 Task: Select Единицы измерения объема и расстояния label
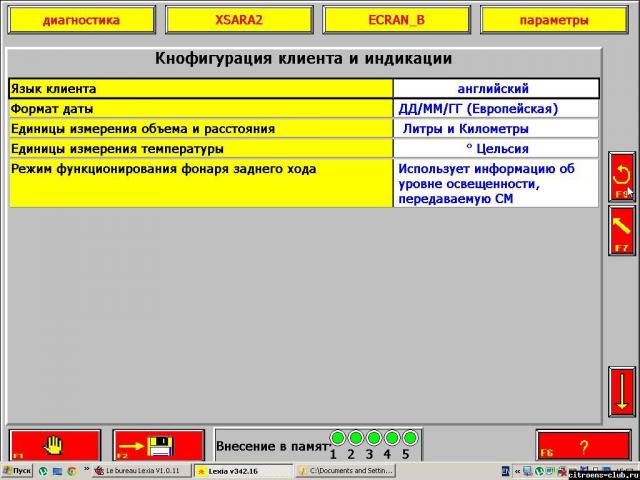click(201, 129)
